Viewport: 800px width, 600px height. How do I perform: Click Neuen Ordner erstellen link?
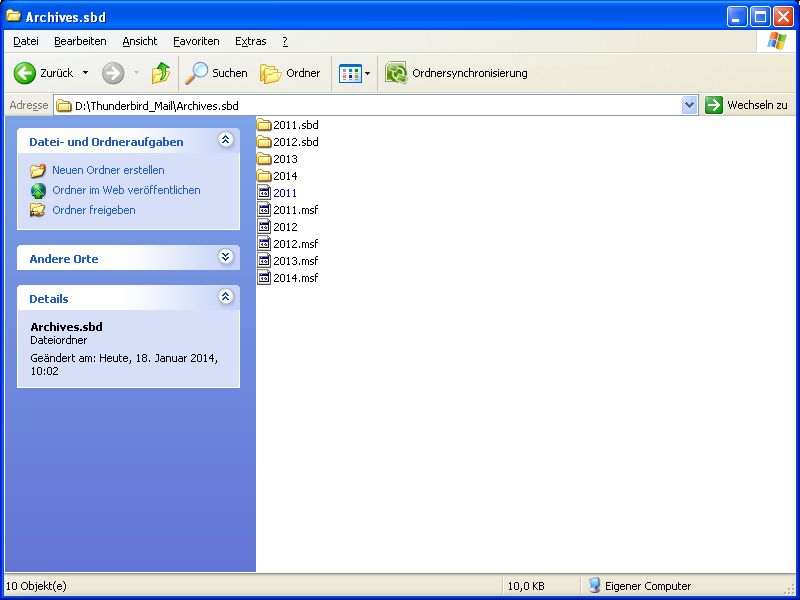point(108,170)
